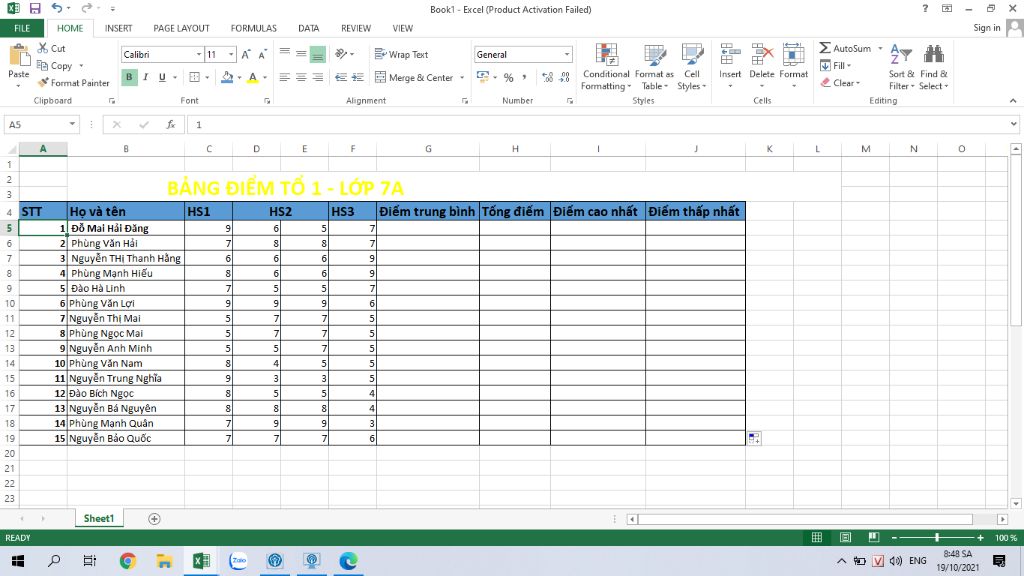Click the Decrease Indent icon
The height and width of the screenshot is (576, 1024).
click(341, 77)
